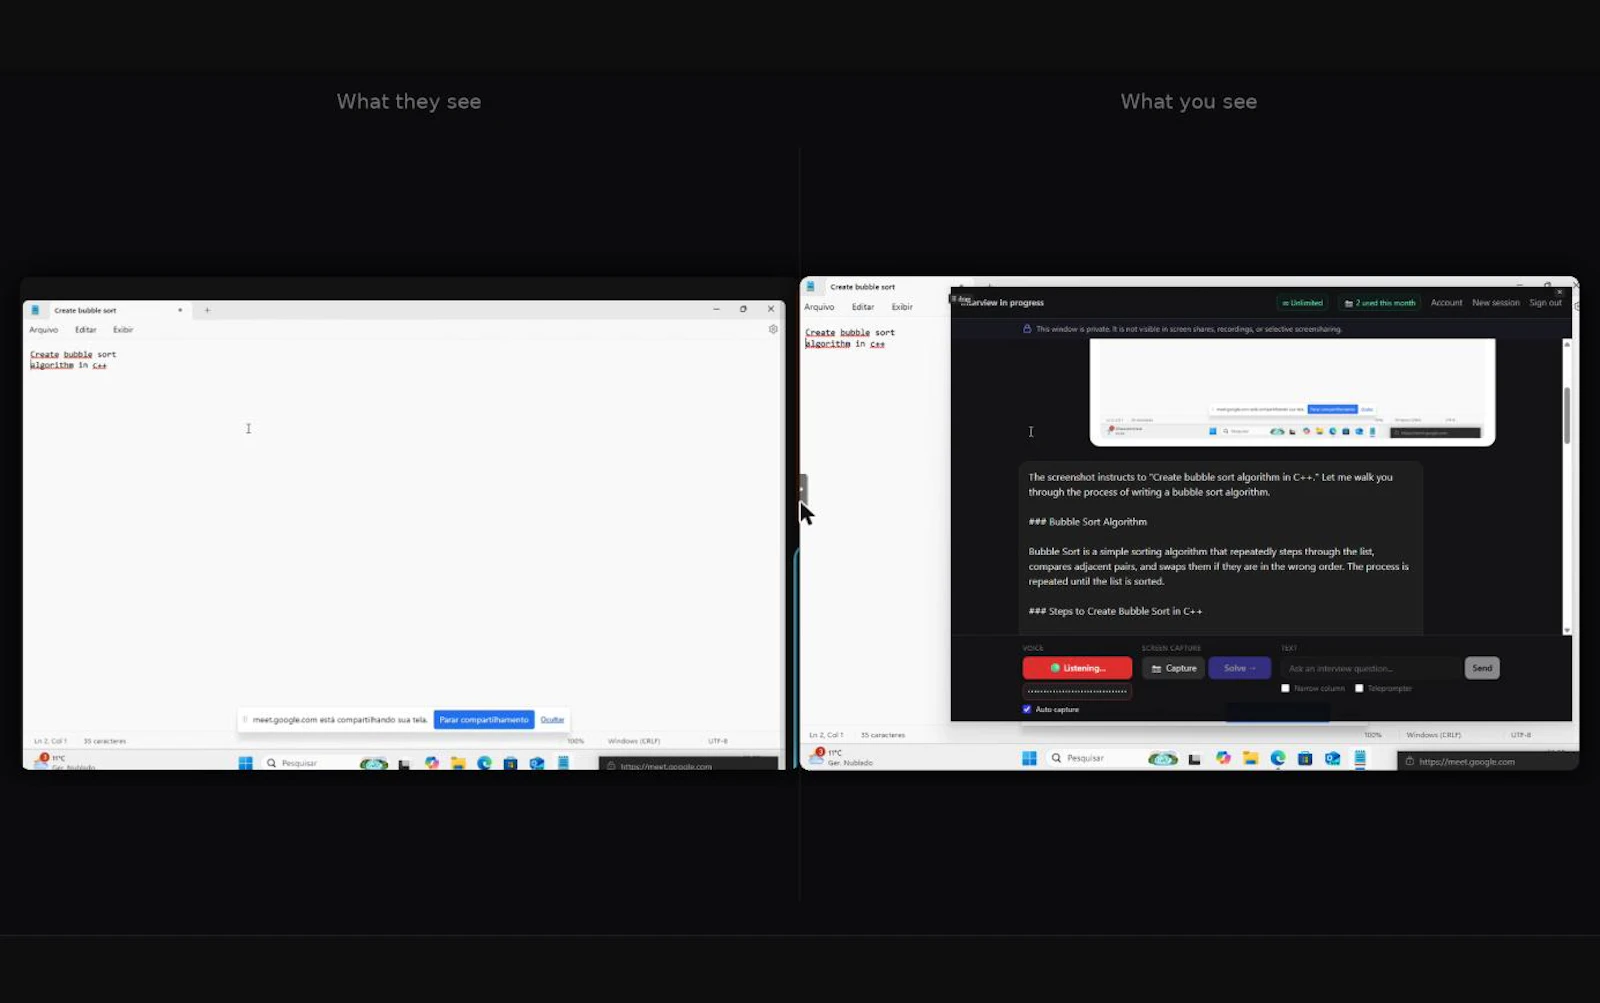This screenshot has height=1003, width=1600.
Task: Open the Start menu in the 'What they see' taskbar
Action: [x=245, y=763]
